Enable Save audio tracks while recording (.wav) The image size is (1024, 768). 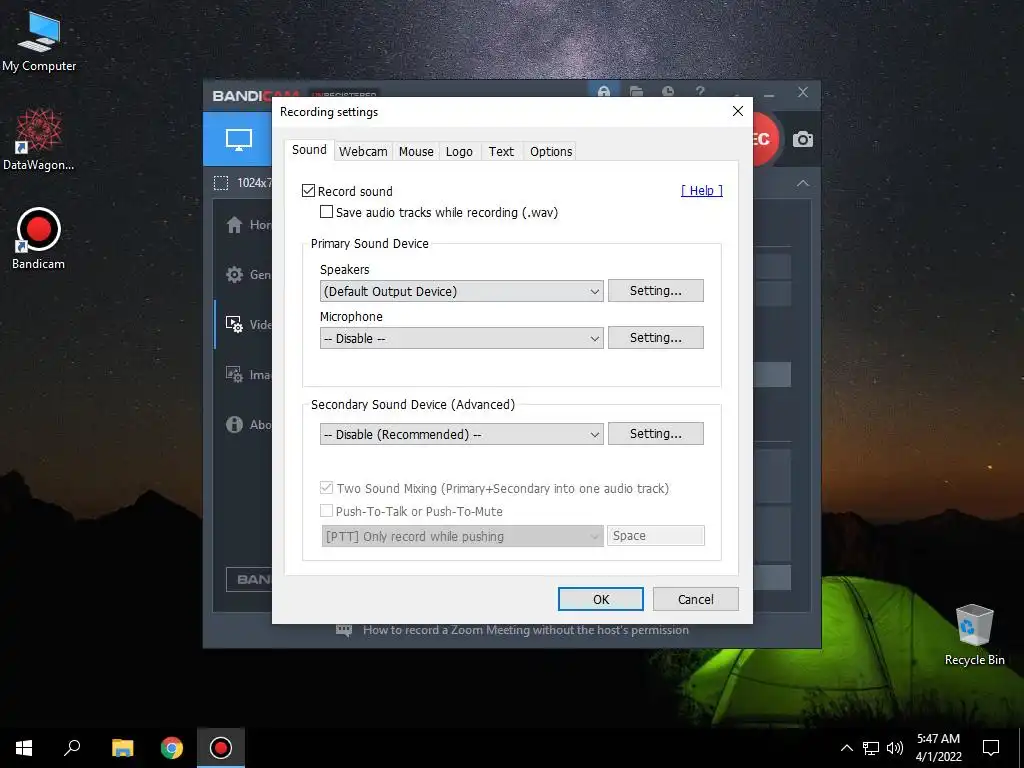[327, 212]
